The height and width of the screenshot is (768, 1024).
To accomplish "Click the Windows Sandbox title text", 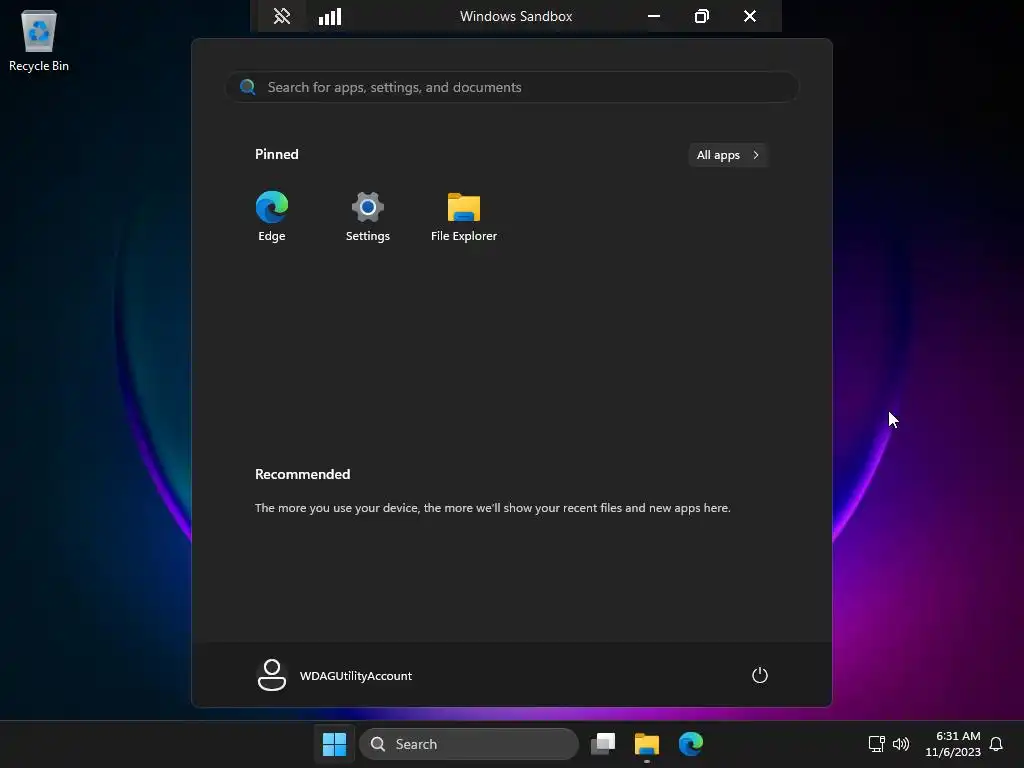I will (516, 16).
